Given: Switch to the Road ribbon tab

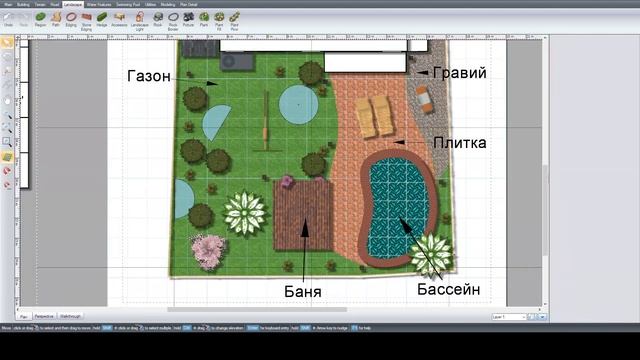Looking at the screenshot, I should (x=55, y=4).
